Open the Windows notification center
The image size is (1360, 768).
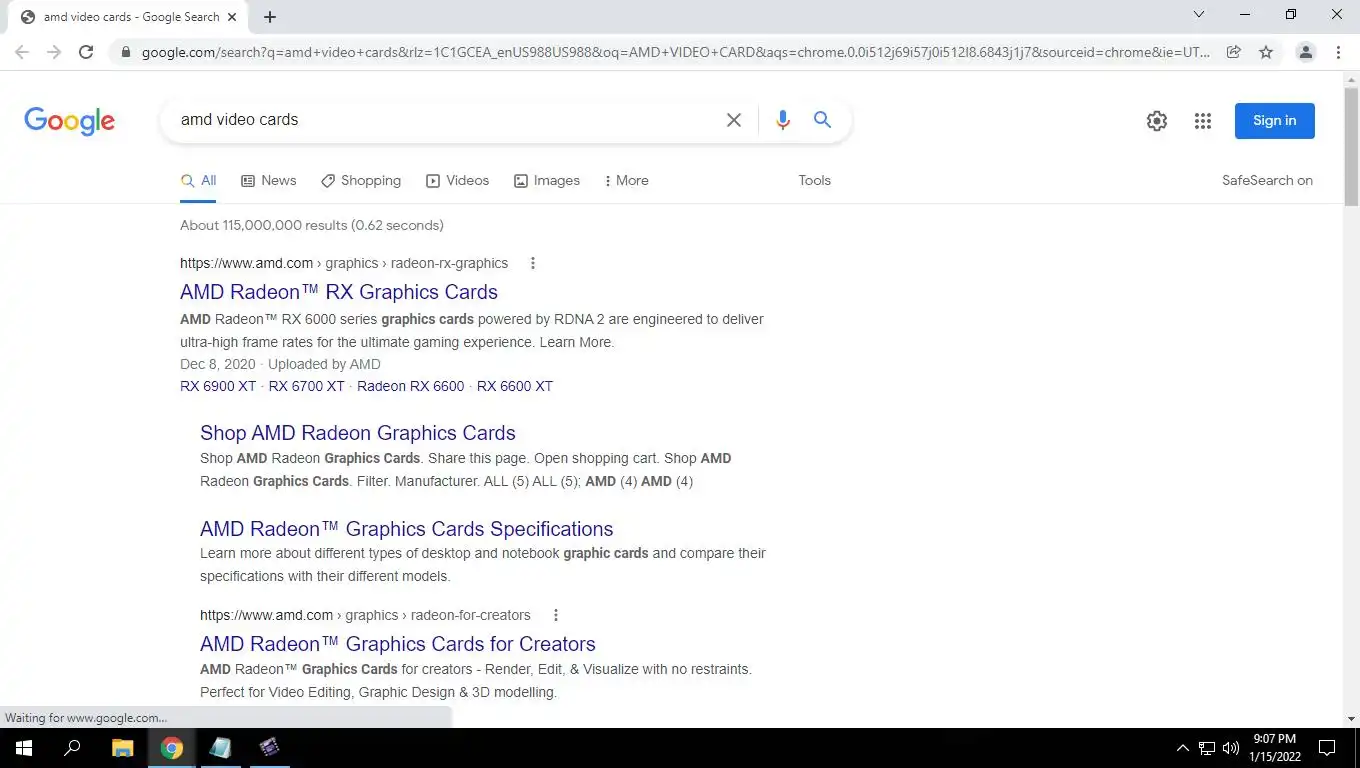1327,748
